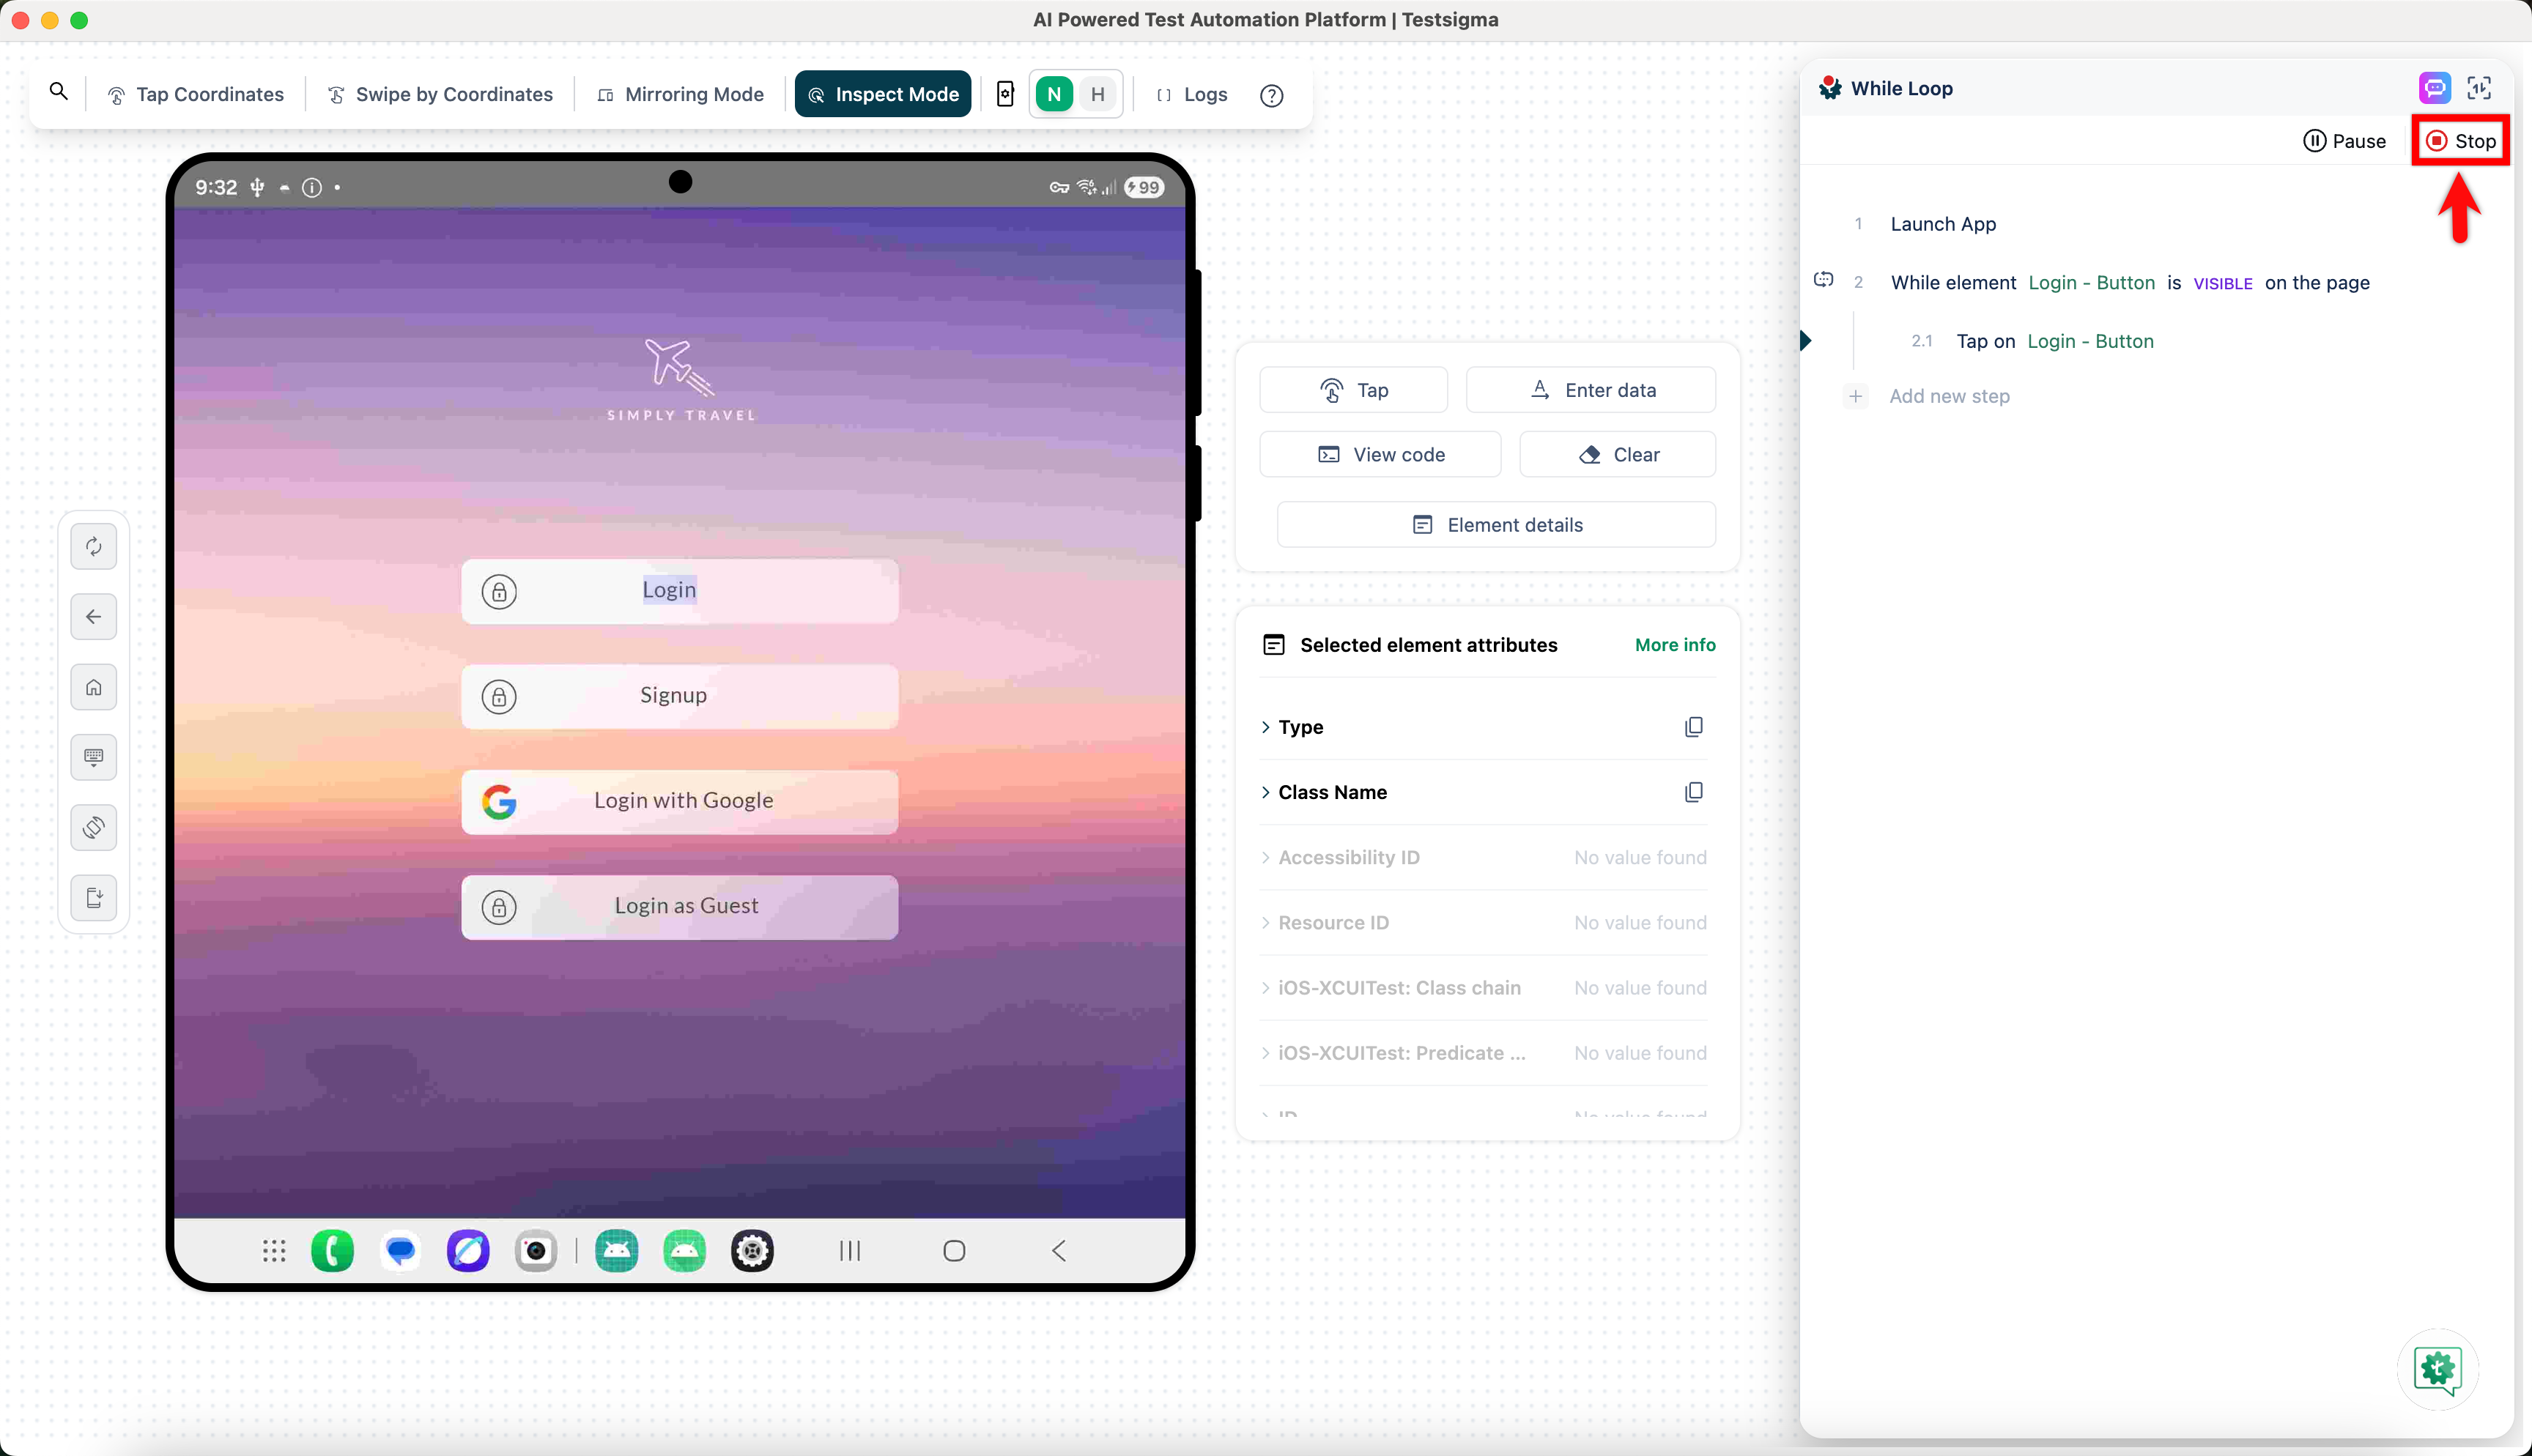Image resolution: width=2532 pixels, height=1456 pixels.
Task: Switch to Native context N toggle
Action: 1054,95
